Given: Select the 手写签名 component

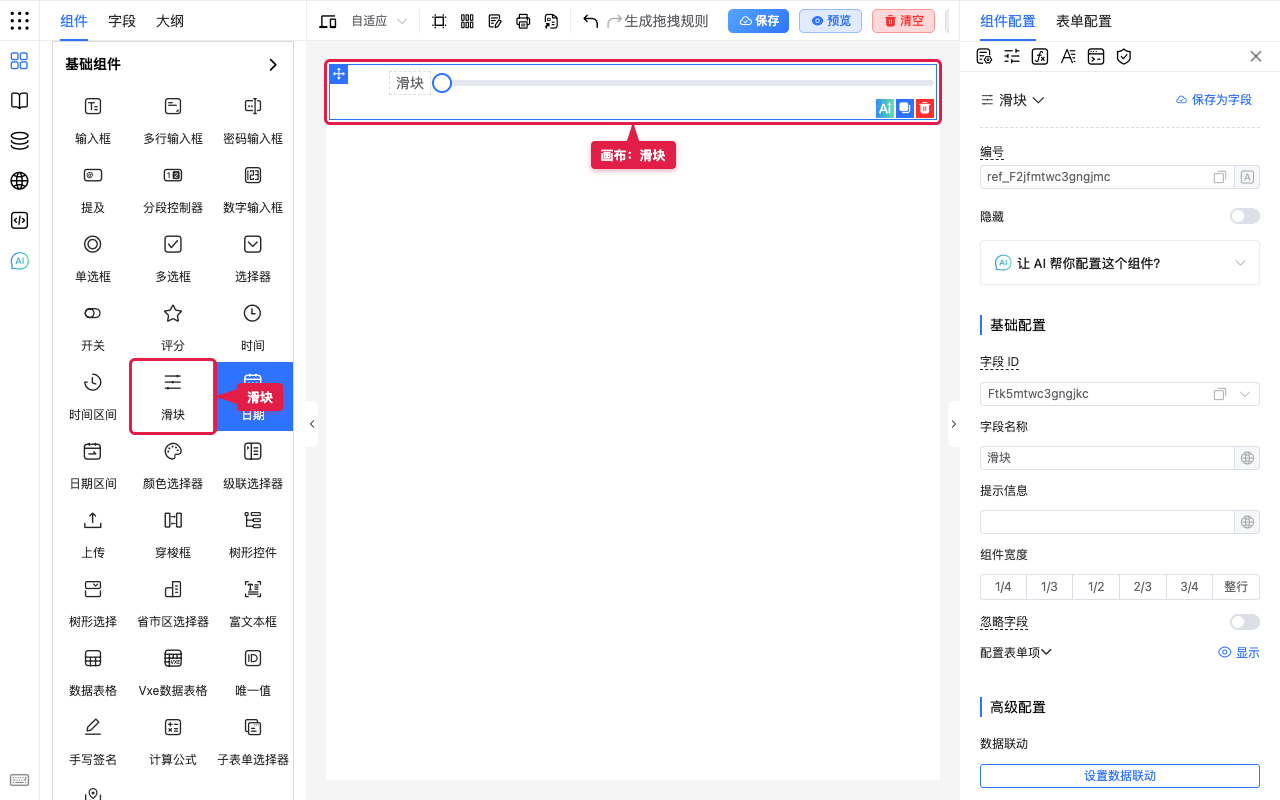Looking at the screenshot, I should (x=93, y=742).
